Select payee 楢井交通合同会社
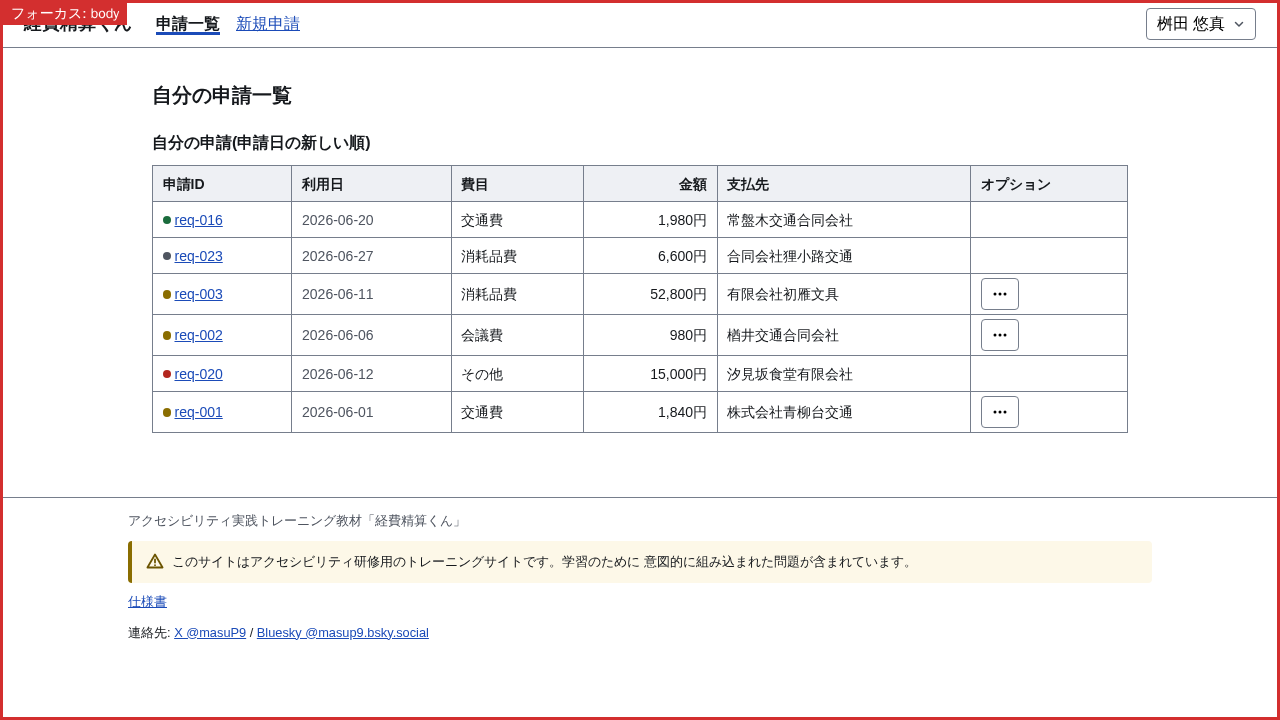The image size is (1280, 720). (x=844, y=335)
